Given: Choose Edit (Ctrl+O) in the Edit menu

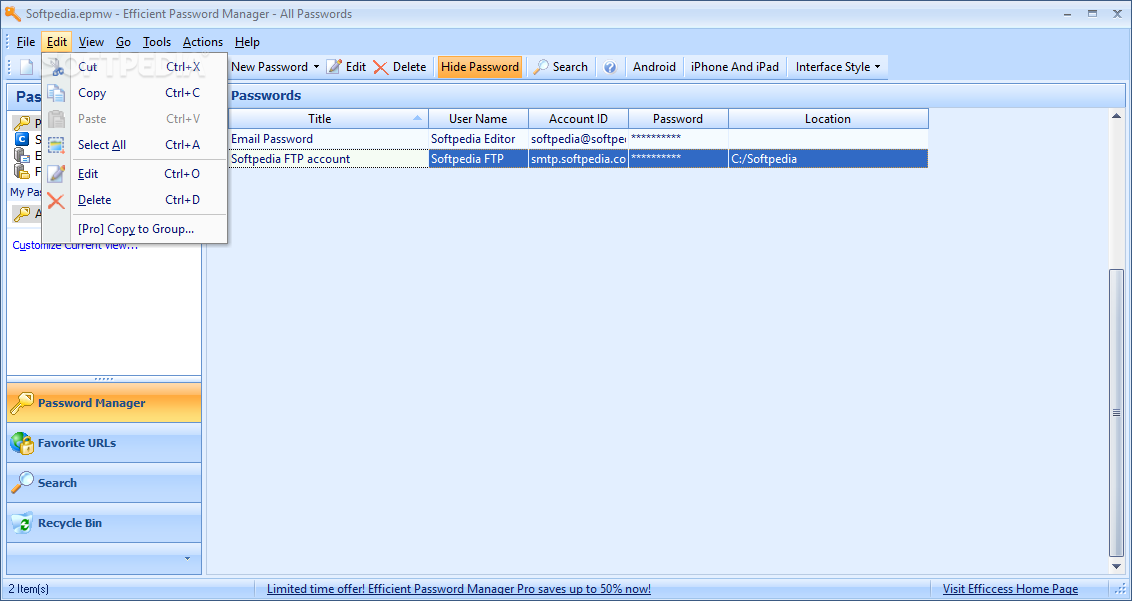Looking at the screenshot, I should (x=135, y=174).
